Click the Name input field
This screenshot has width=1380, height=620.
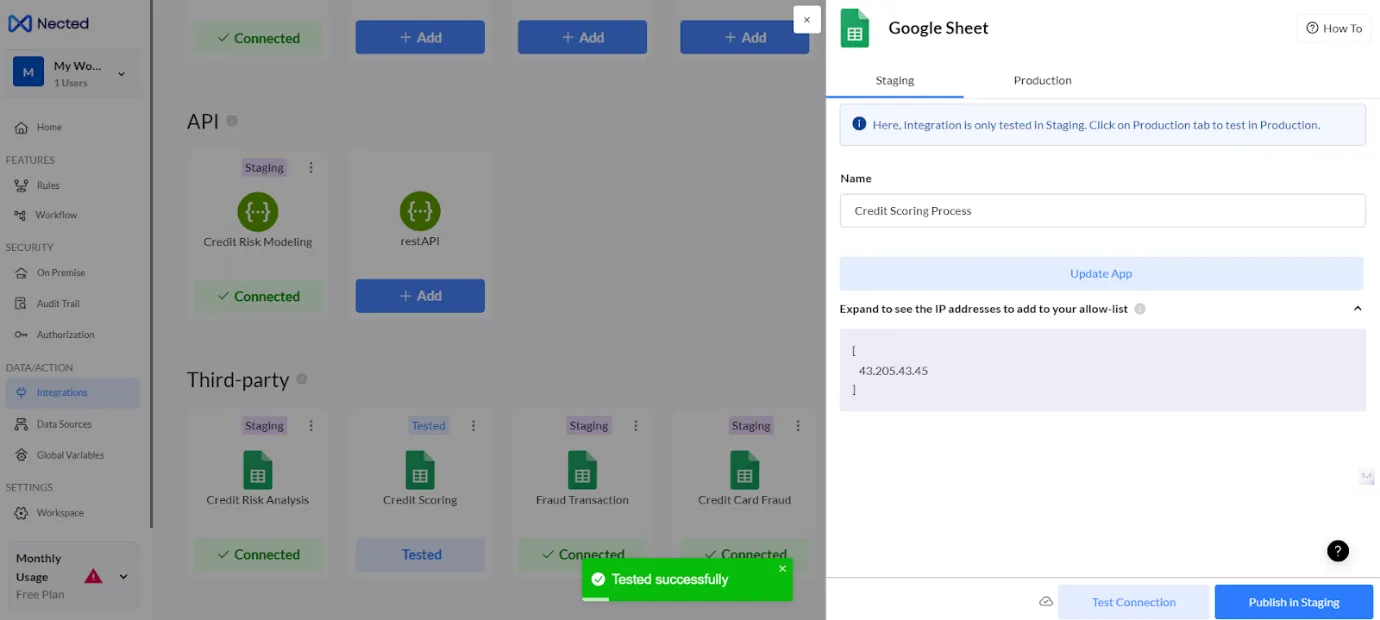tap(1102, 211)
